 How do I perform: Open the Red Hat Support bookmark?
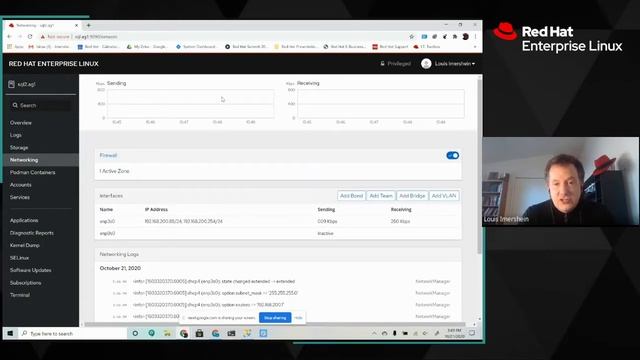coord(390,47)
